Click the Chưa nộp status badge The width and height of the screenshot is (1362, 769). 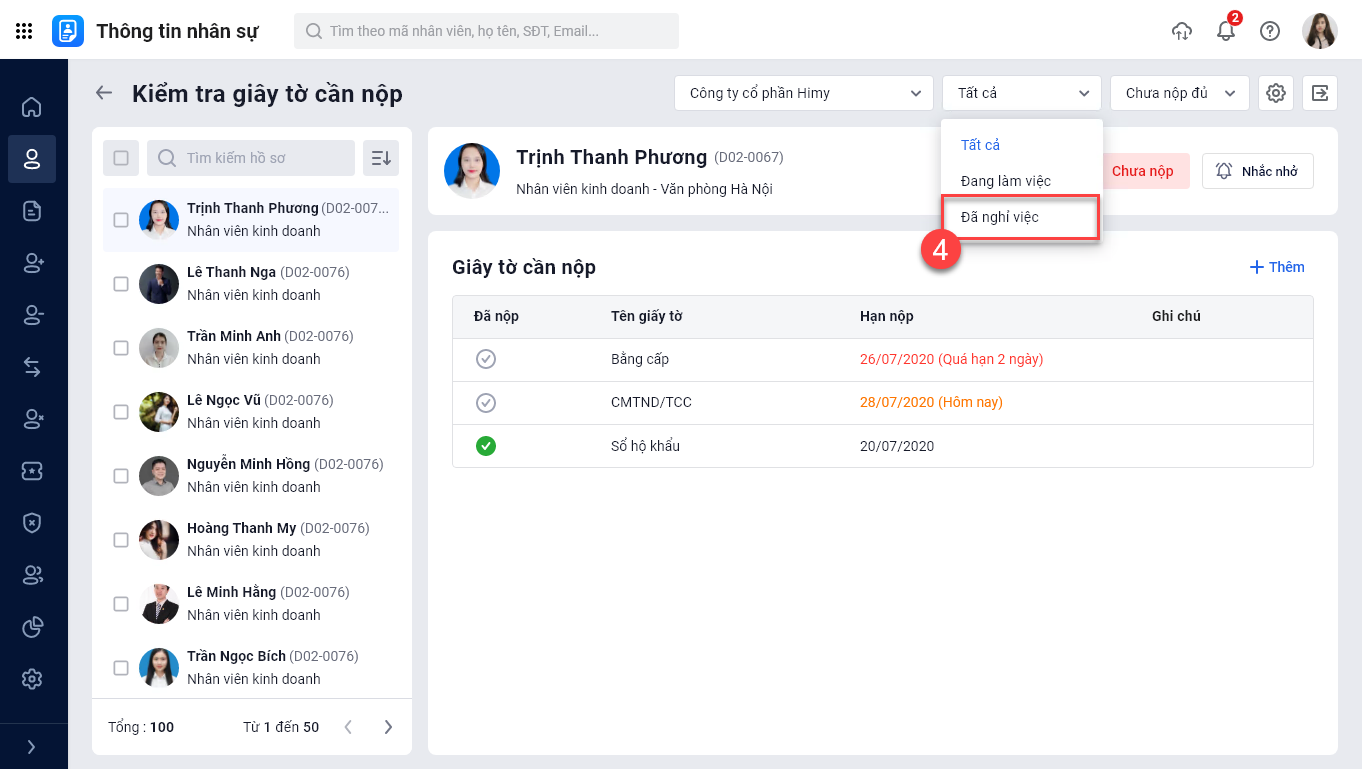tap(1143, 171)
